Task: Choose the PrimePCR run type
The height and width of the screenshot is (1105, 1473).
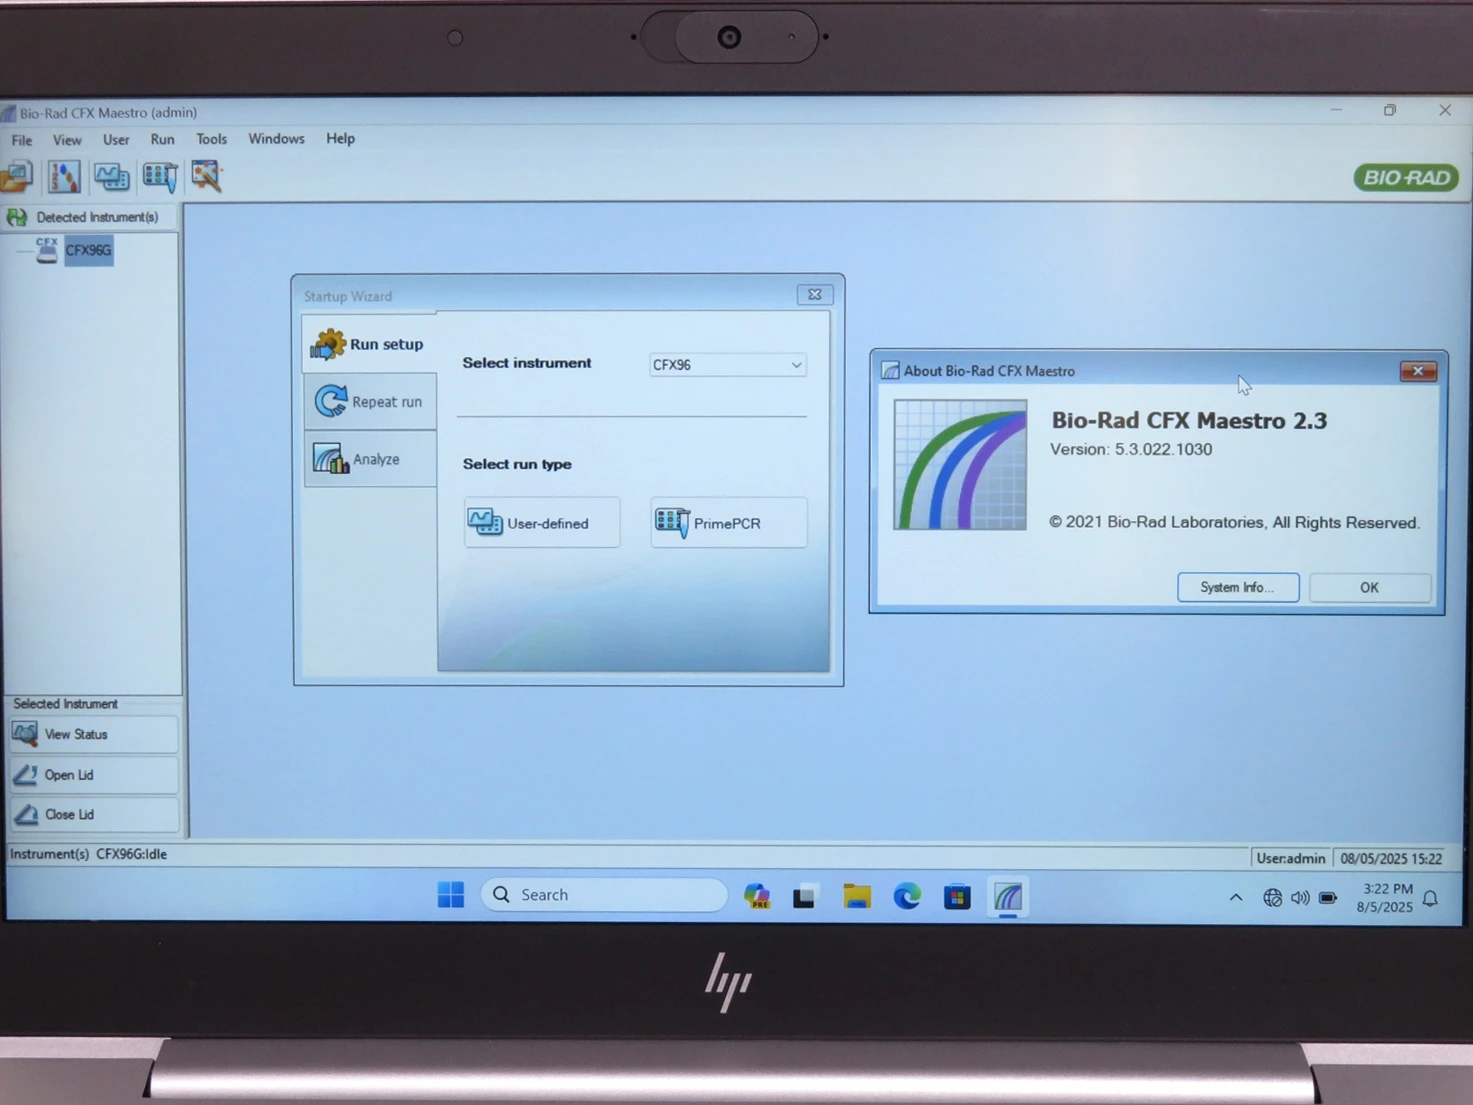Action: 728,523
